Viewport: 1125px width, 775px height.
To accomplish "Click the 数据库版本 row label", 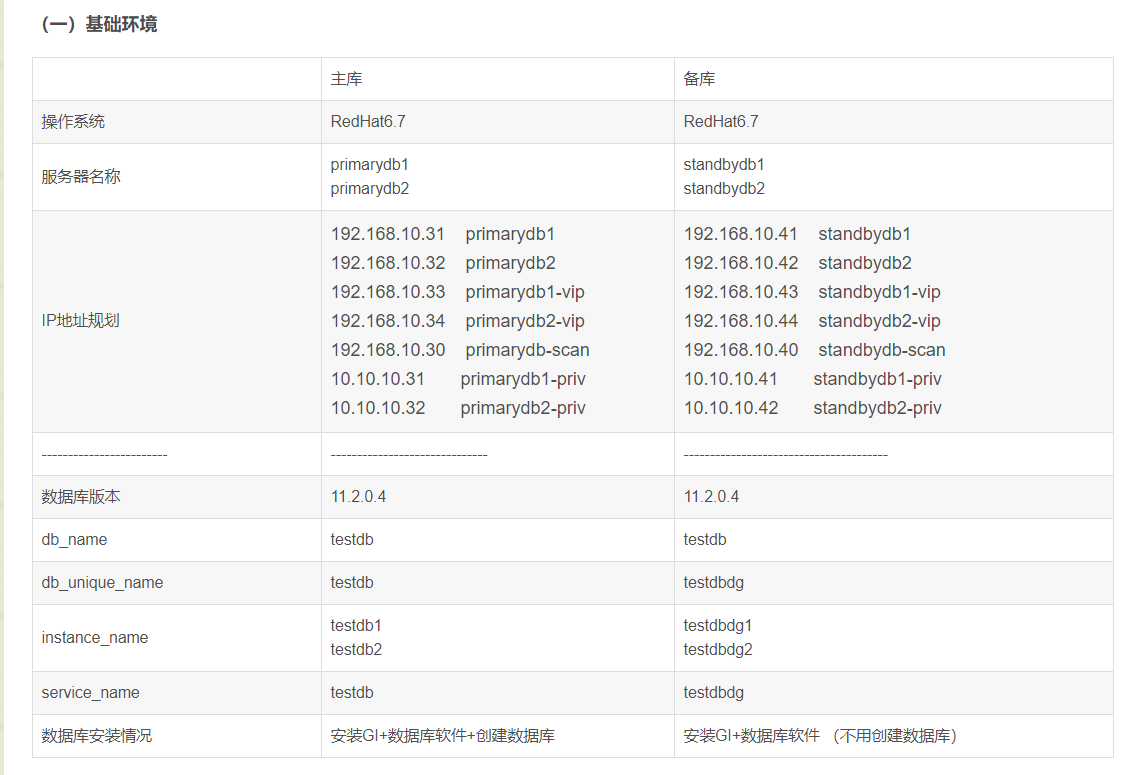I will (81, 497).
